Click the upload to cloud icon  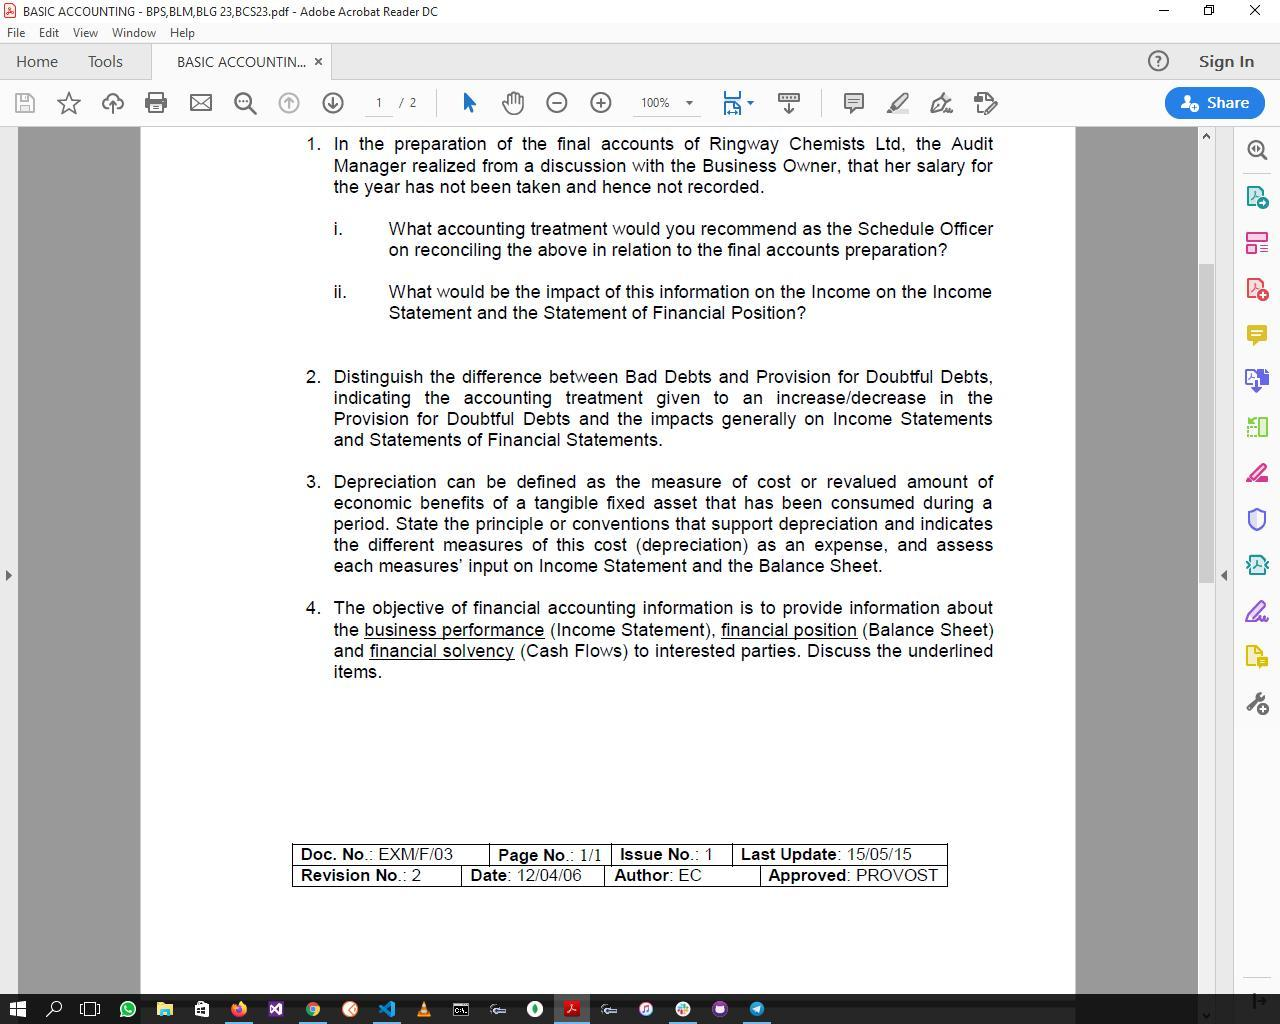(113, 103)
